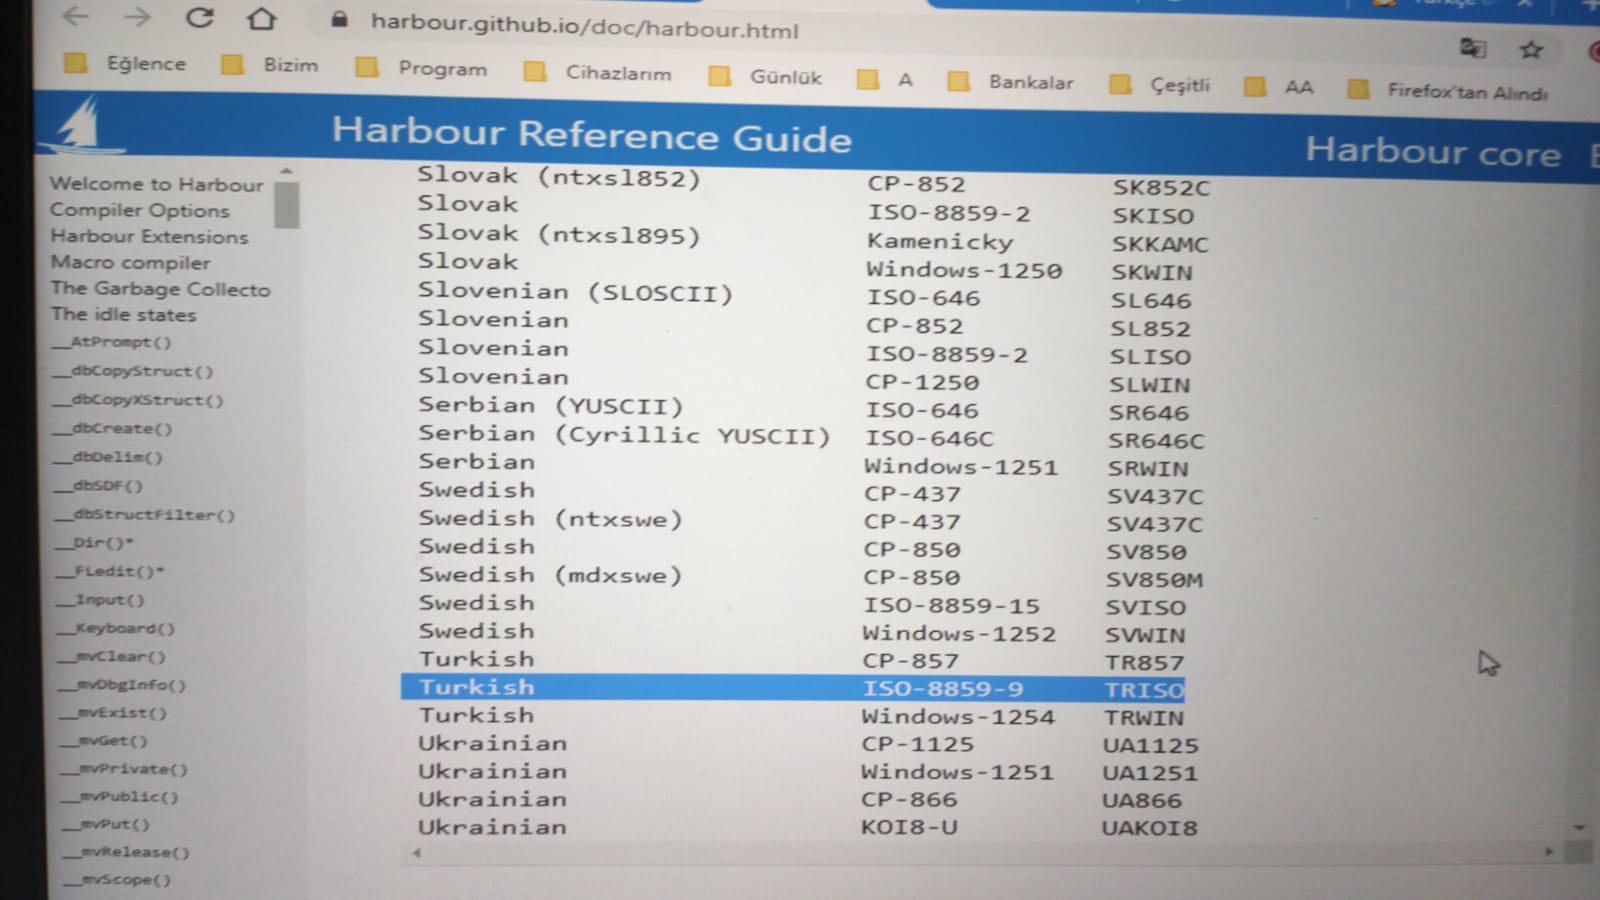Bookmark page with the star icon
The width and height of the screenshot is (1600, 900).
1530,50
